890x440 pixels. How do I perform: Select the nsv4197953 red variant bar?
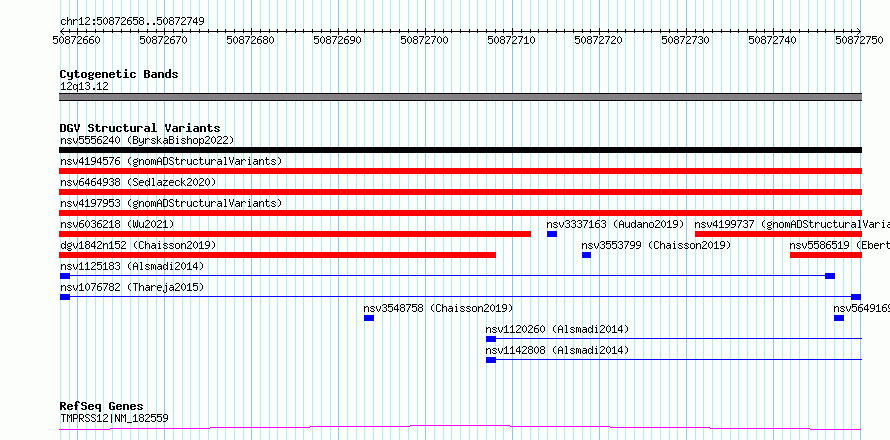point(460,213)
